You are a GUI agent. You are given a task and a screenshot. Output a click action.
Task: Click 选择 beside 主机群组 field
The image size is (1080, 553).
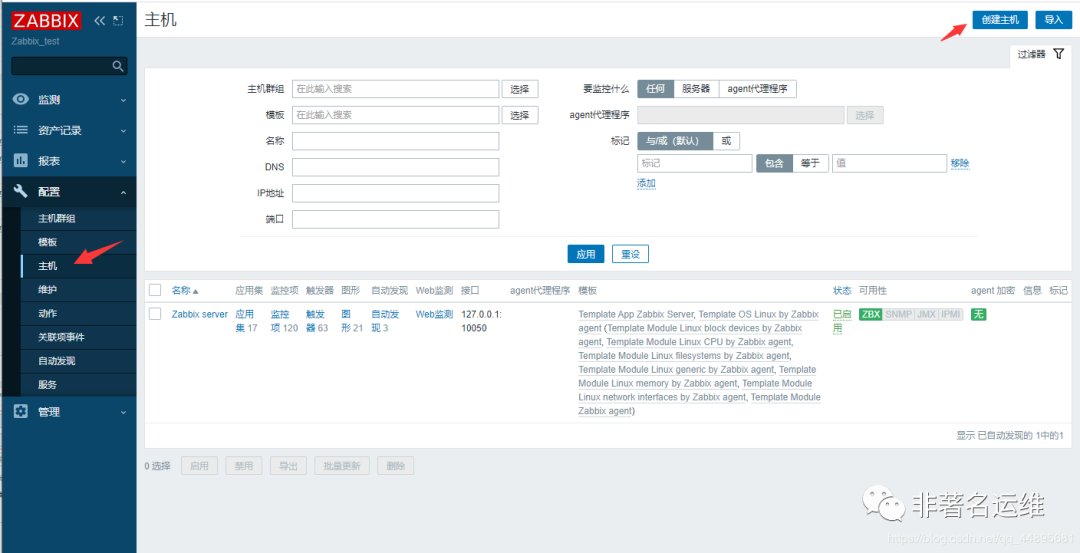[520, 89]
